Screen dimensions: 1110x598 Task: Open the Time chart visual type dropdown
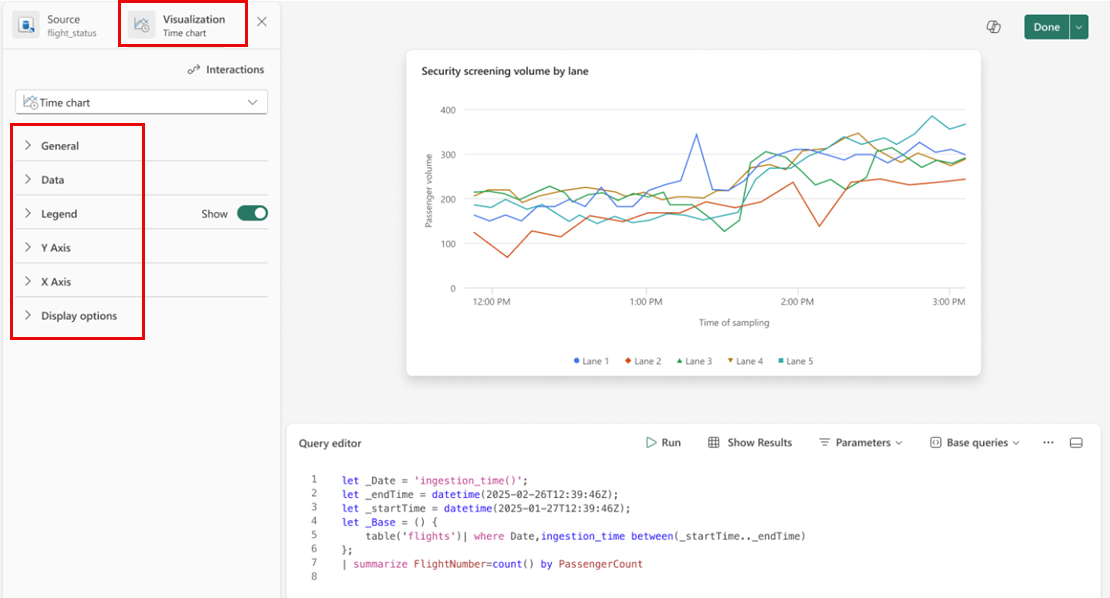142,102
